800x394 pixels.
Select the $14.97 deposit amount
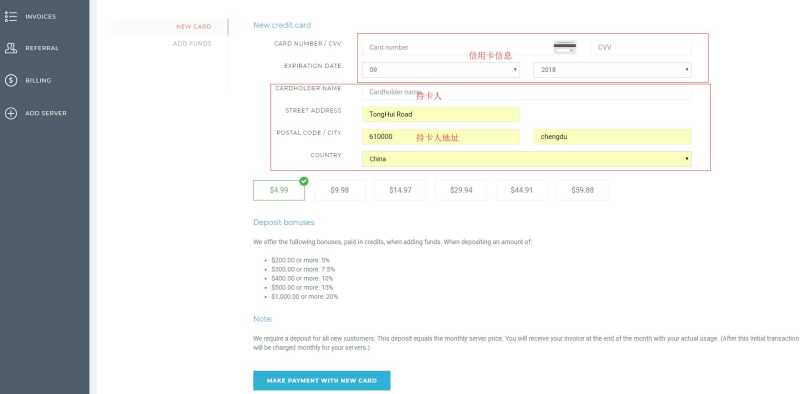point(401,190)
